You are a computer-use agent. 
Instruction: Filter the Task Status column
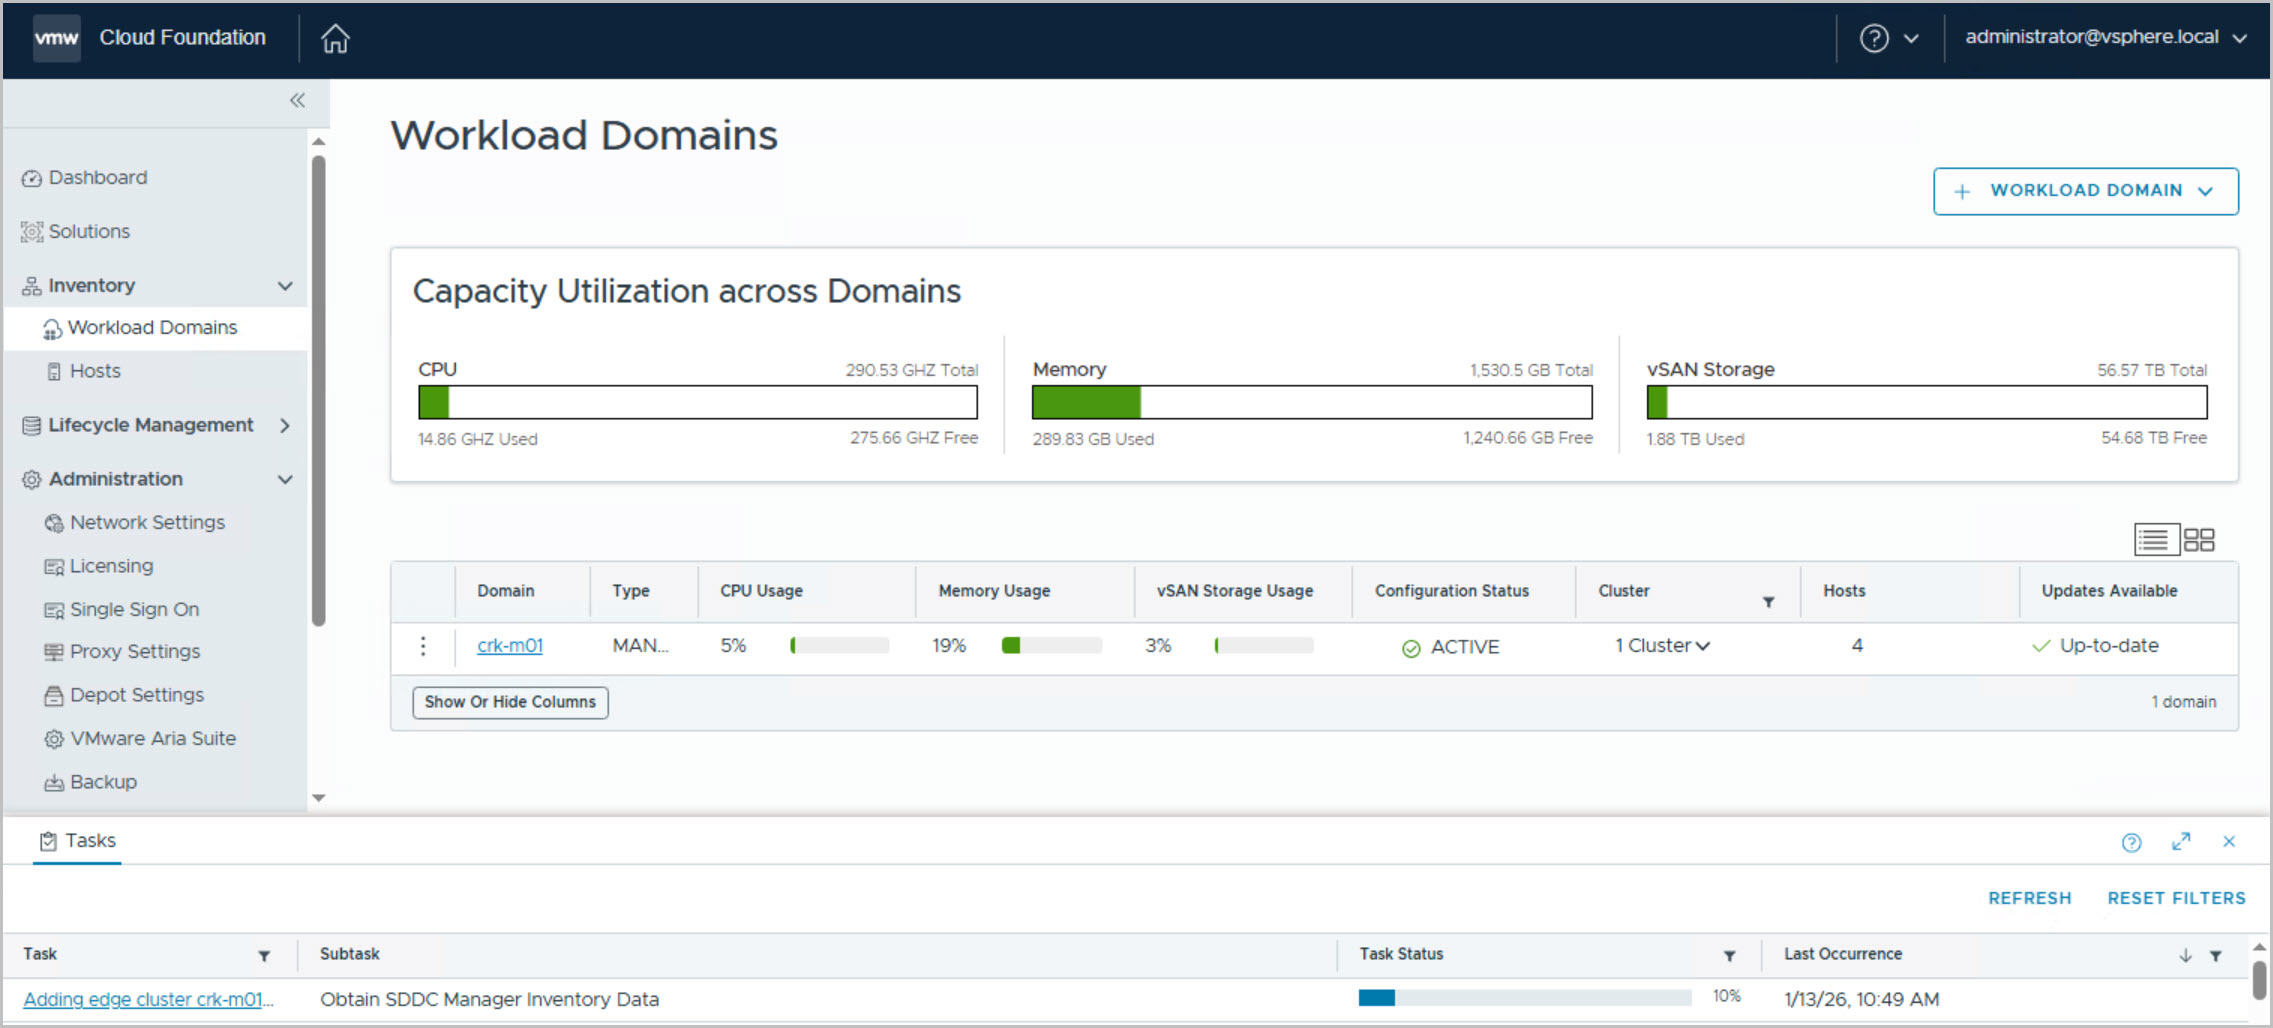point(1729,956)
